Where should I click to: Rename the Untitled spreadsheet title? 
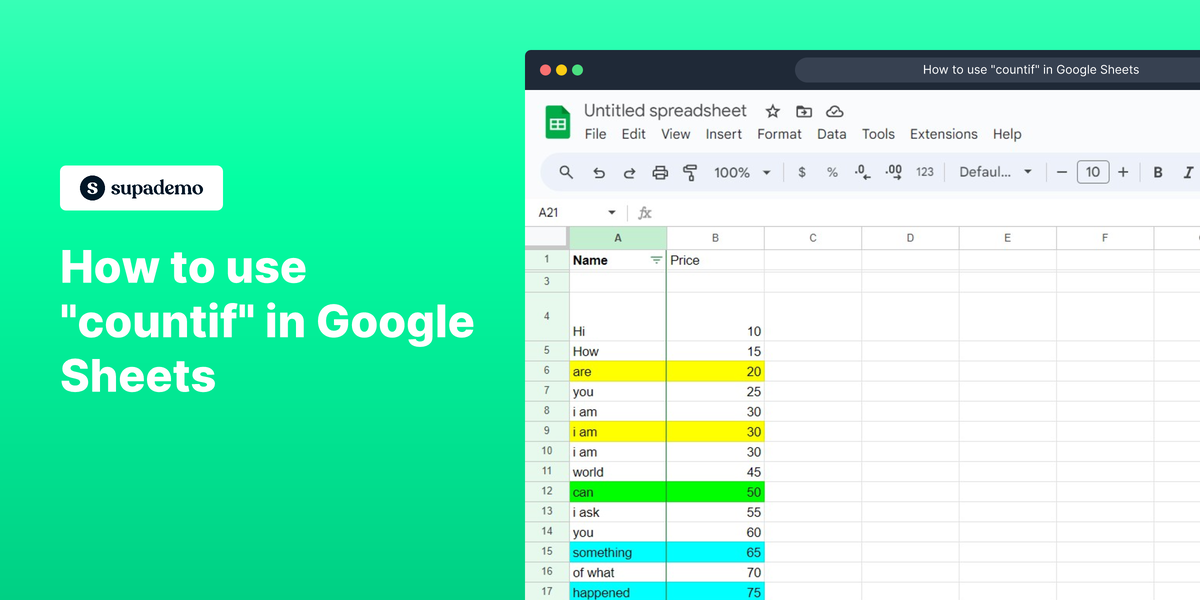coord(665,111)
